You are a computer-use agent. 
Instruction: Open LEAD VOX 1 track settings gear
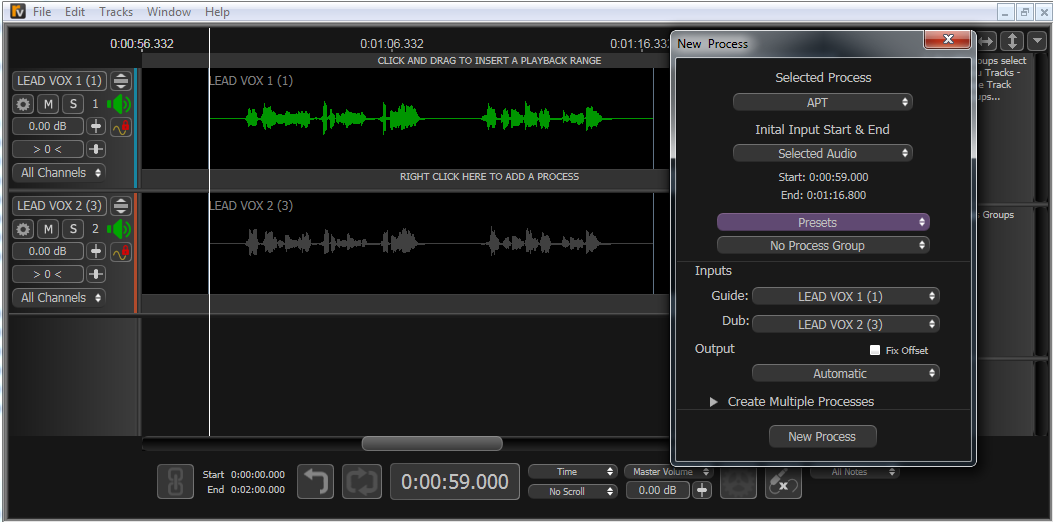23,104
